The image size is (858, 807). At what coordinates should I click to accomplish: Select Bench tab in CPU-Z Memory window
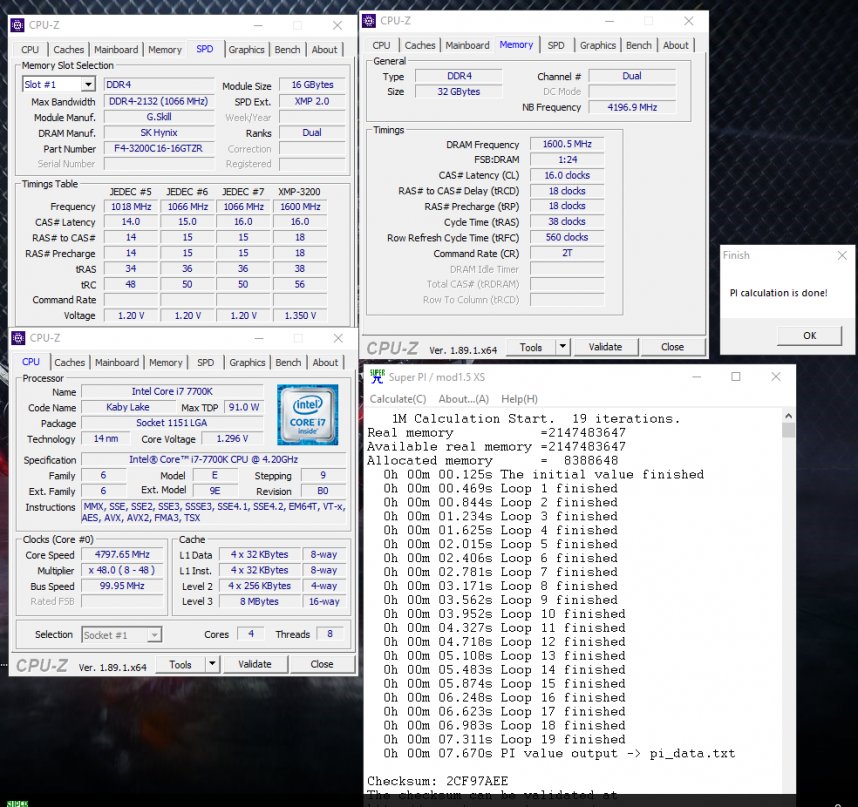pos(639,45)
